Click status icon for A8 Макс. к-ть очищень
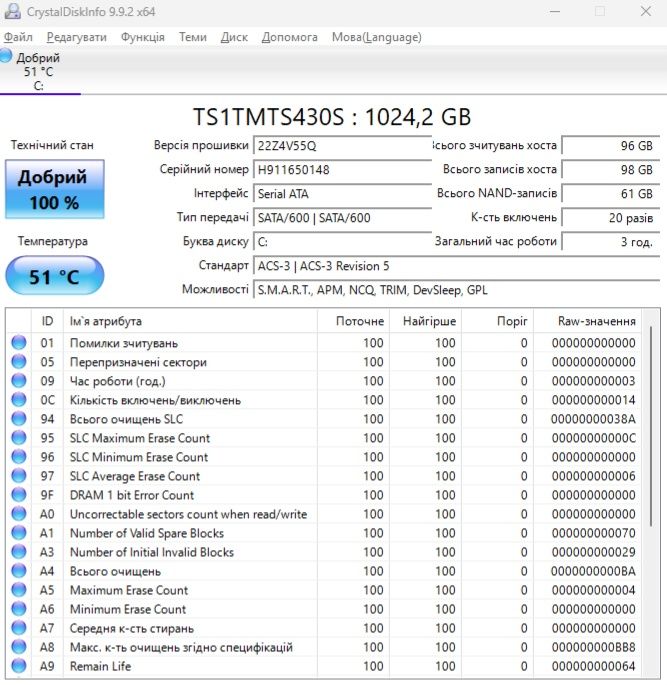The height and width of the screenshot is (685, 667). (x=19, y=647)
